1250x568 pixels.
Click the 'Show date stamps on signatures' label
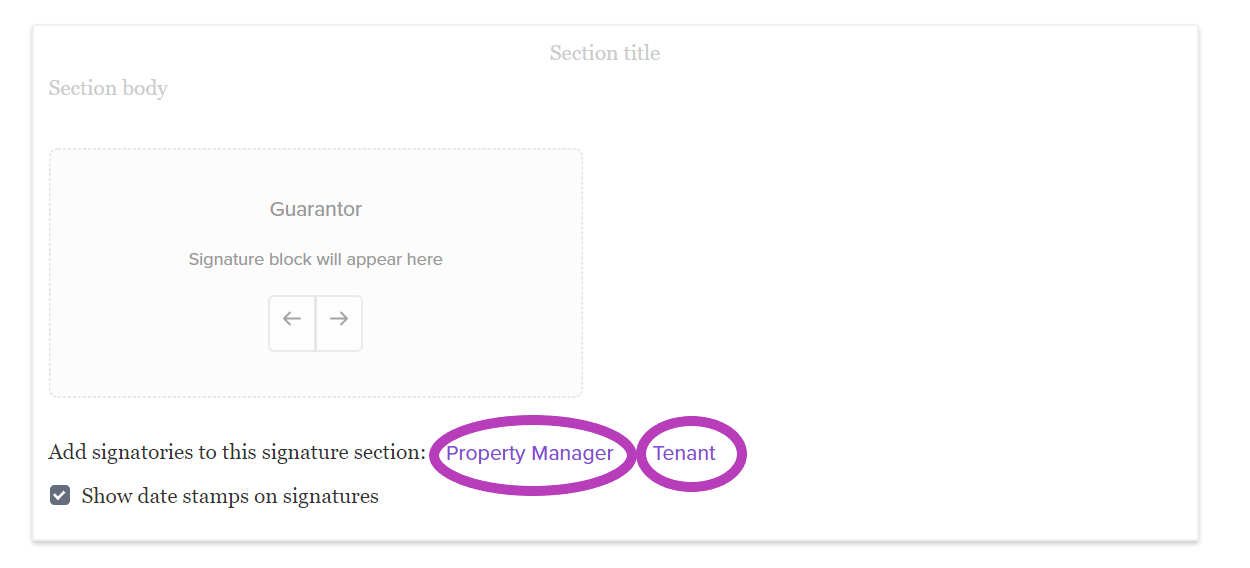pos(230,497)
